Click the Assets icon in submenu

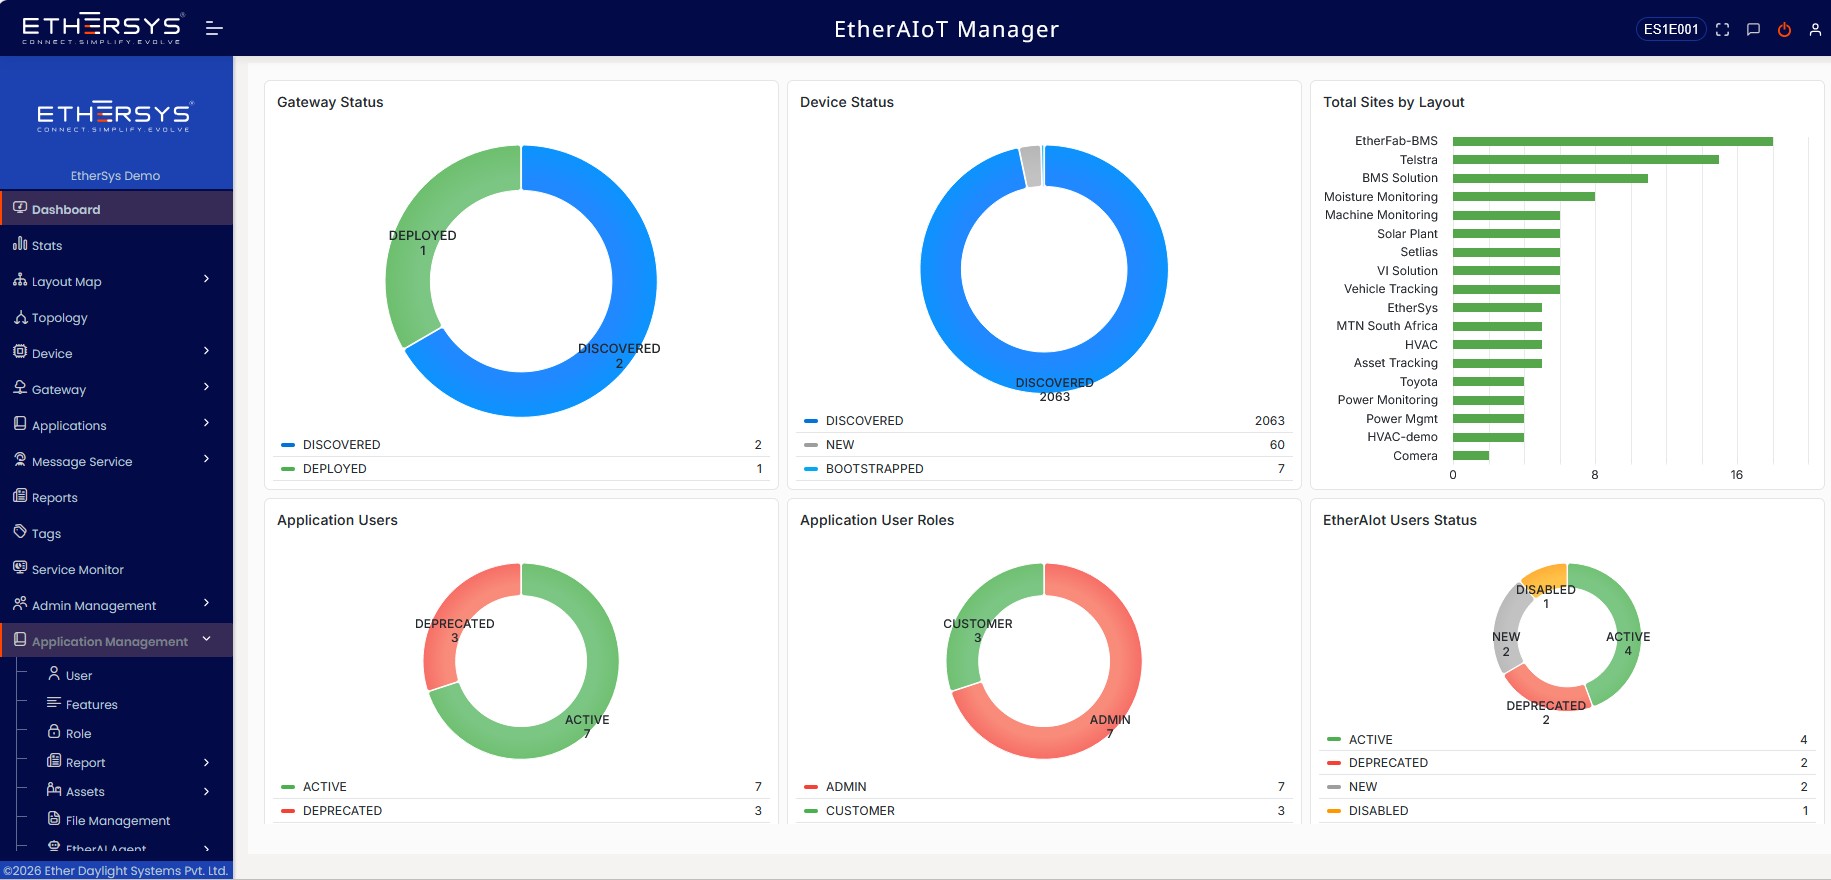click(54, 790)
